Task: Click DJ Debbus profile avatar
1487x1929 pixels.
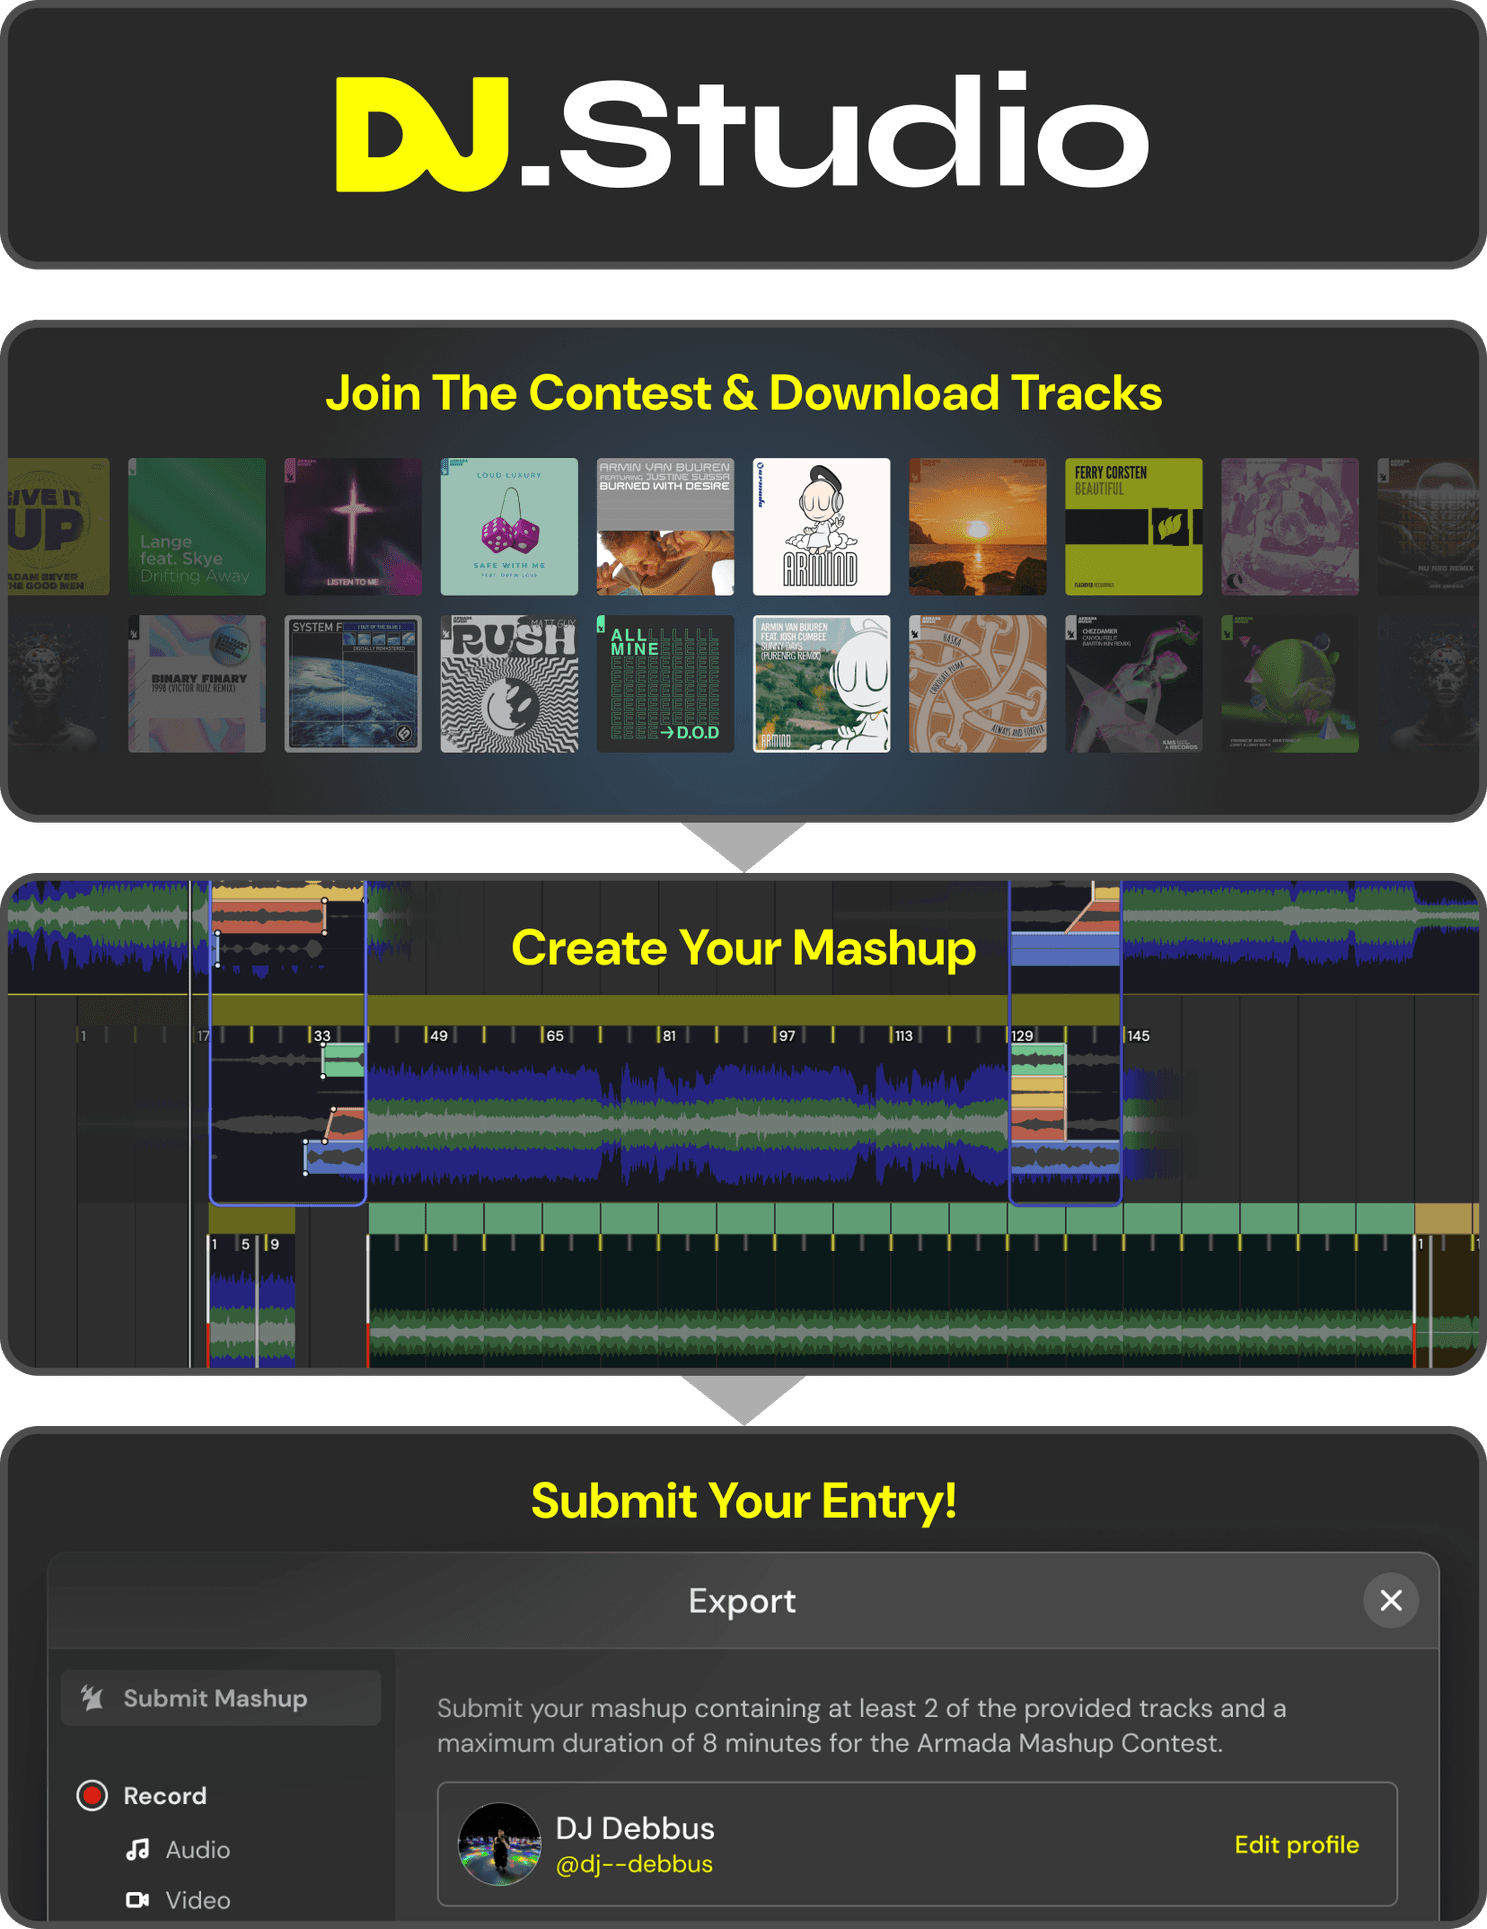Action: coord(499,1844)
